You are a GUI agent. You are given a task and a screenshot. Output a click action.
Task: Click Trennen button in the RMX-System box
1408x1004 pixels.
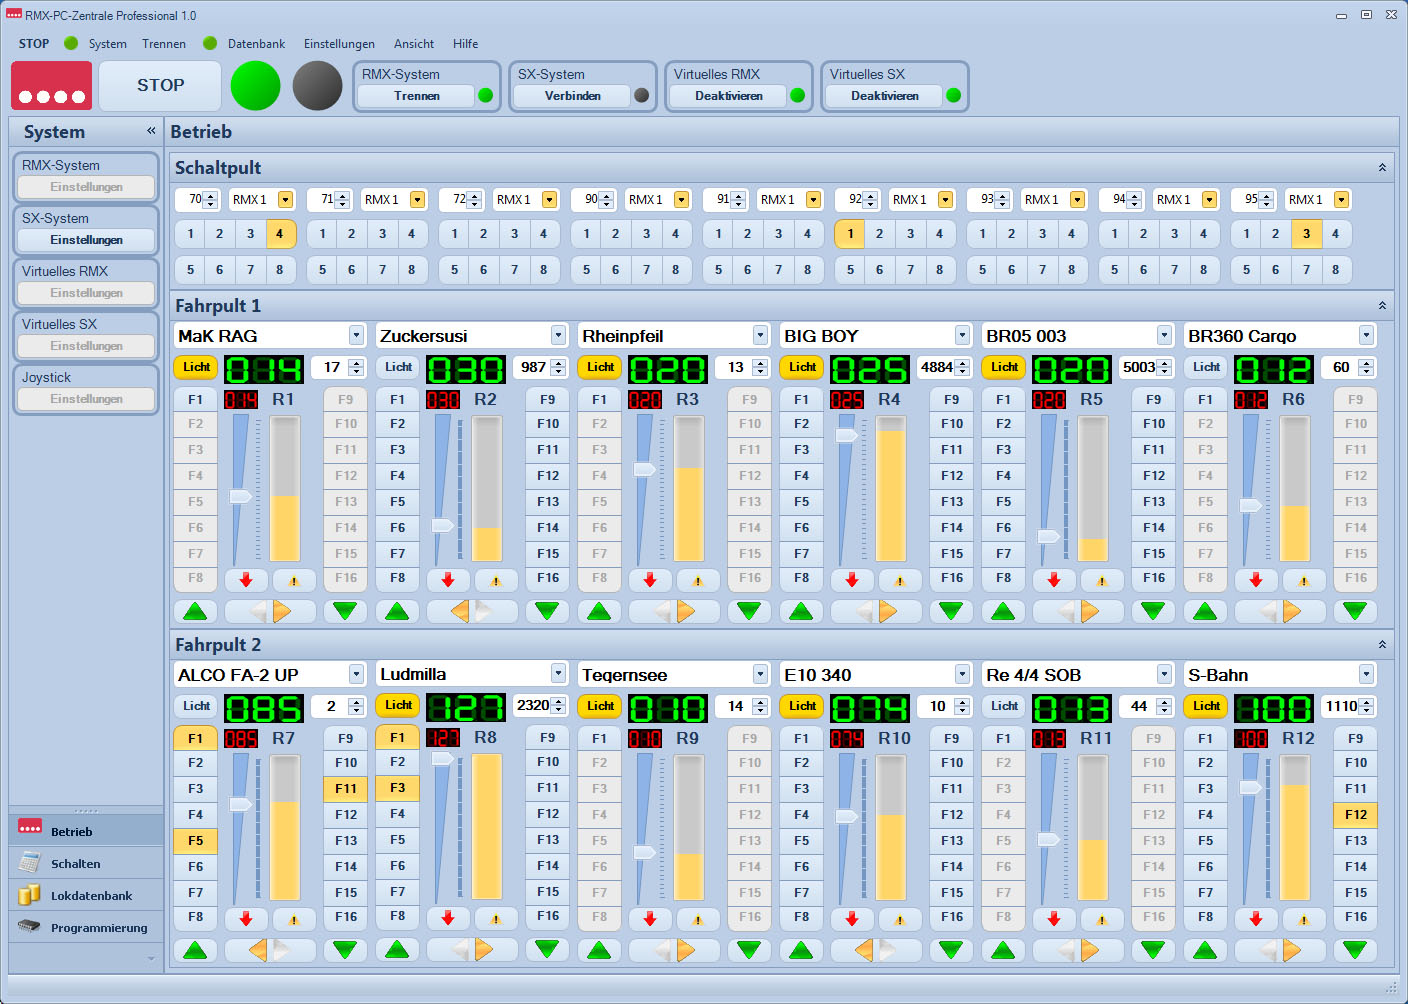pyautogui.click(x=416, y=96)
